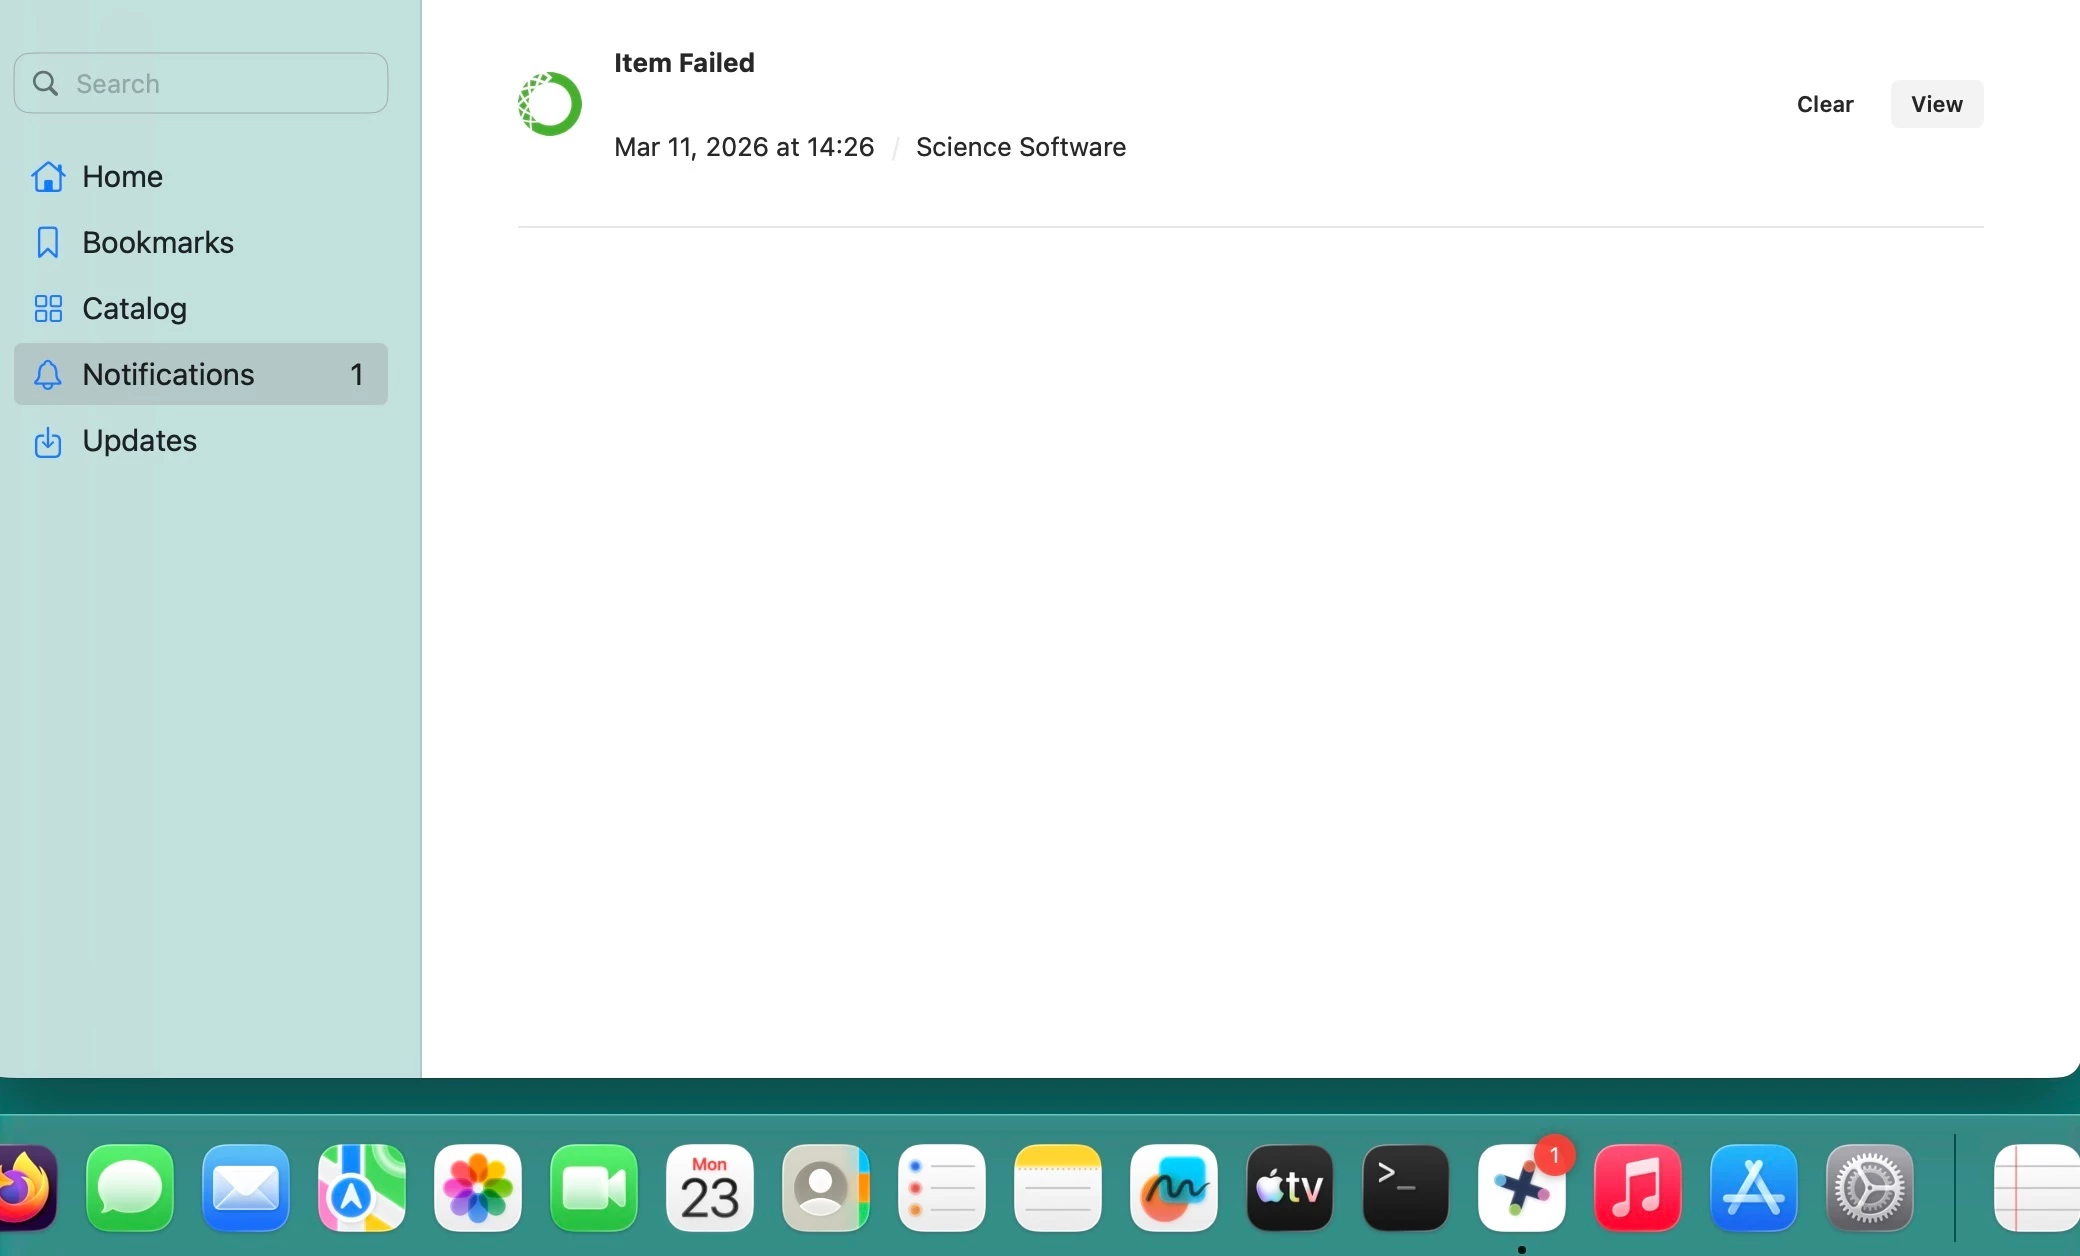View the failed item details

coord(1936,104)
